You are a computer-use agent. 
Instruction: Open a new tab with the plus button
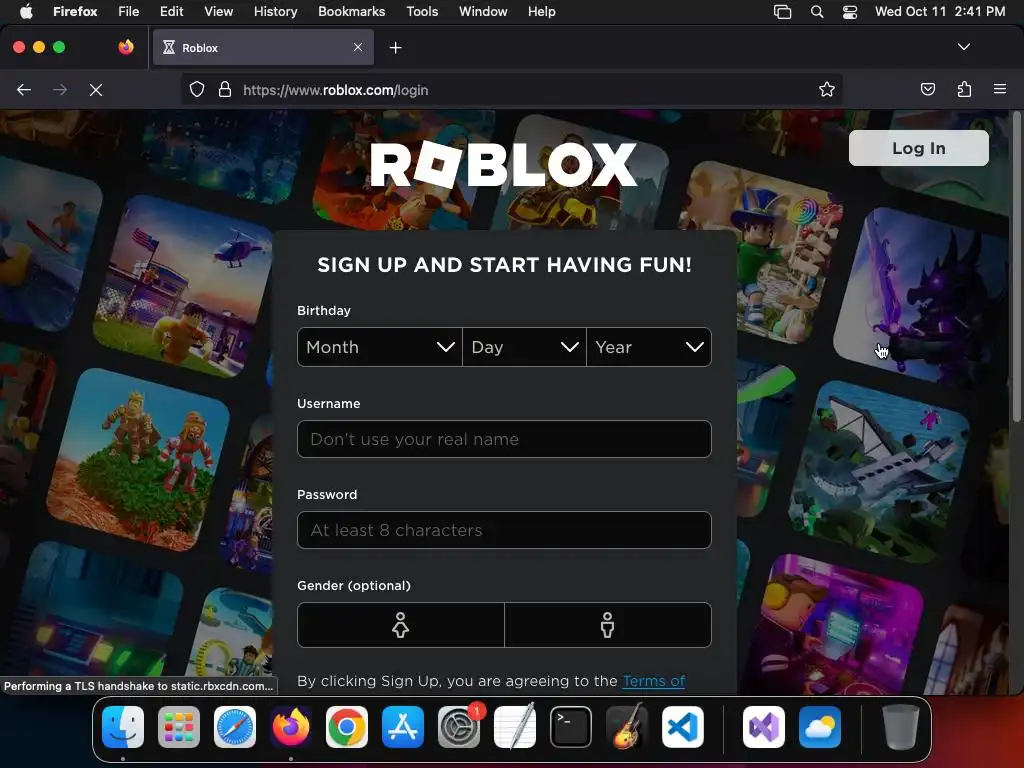tap(395, 48)
